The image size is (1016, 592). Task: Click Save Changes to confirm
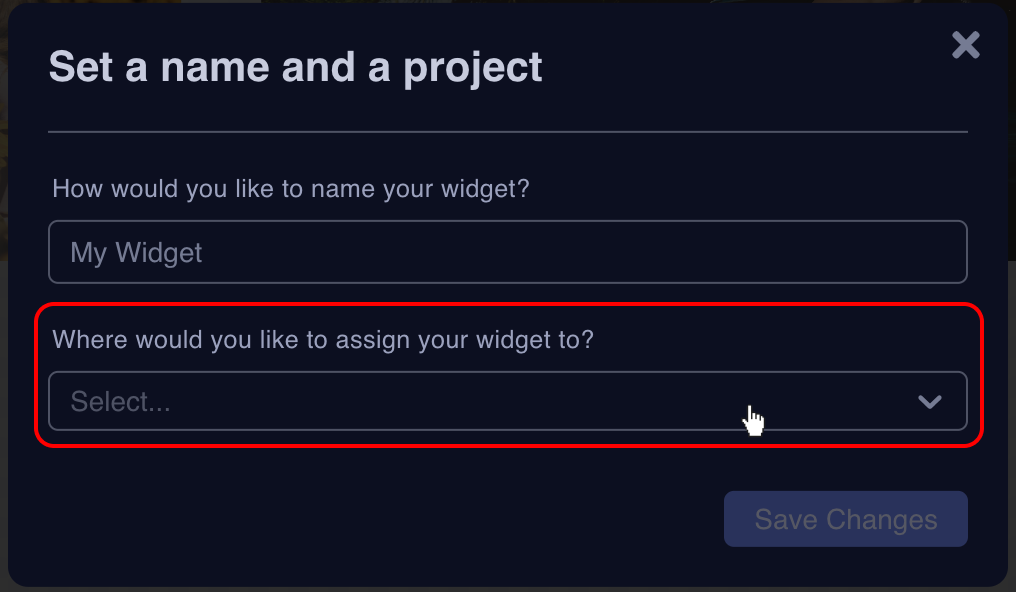pos(845,518)
